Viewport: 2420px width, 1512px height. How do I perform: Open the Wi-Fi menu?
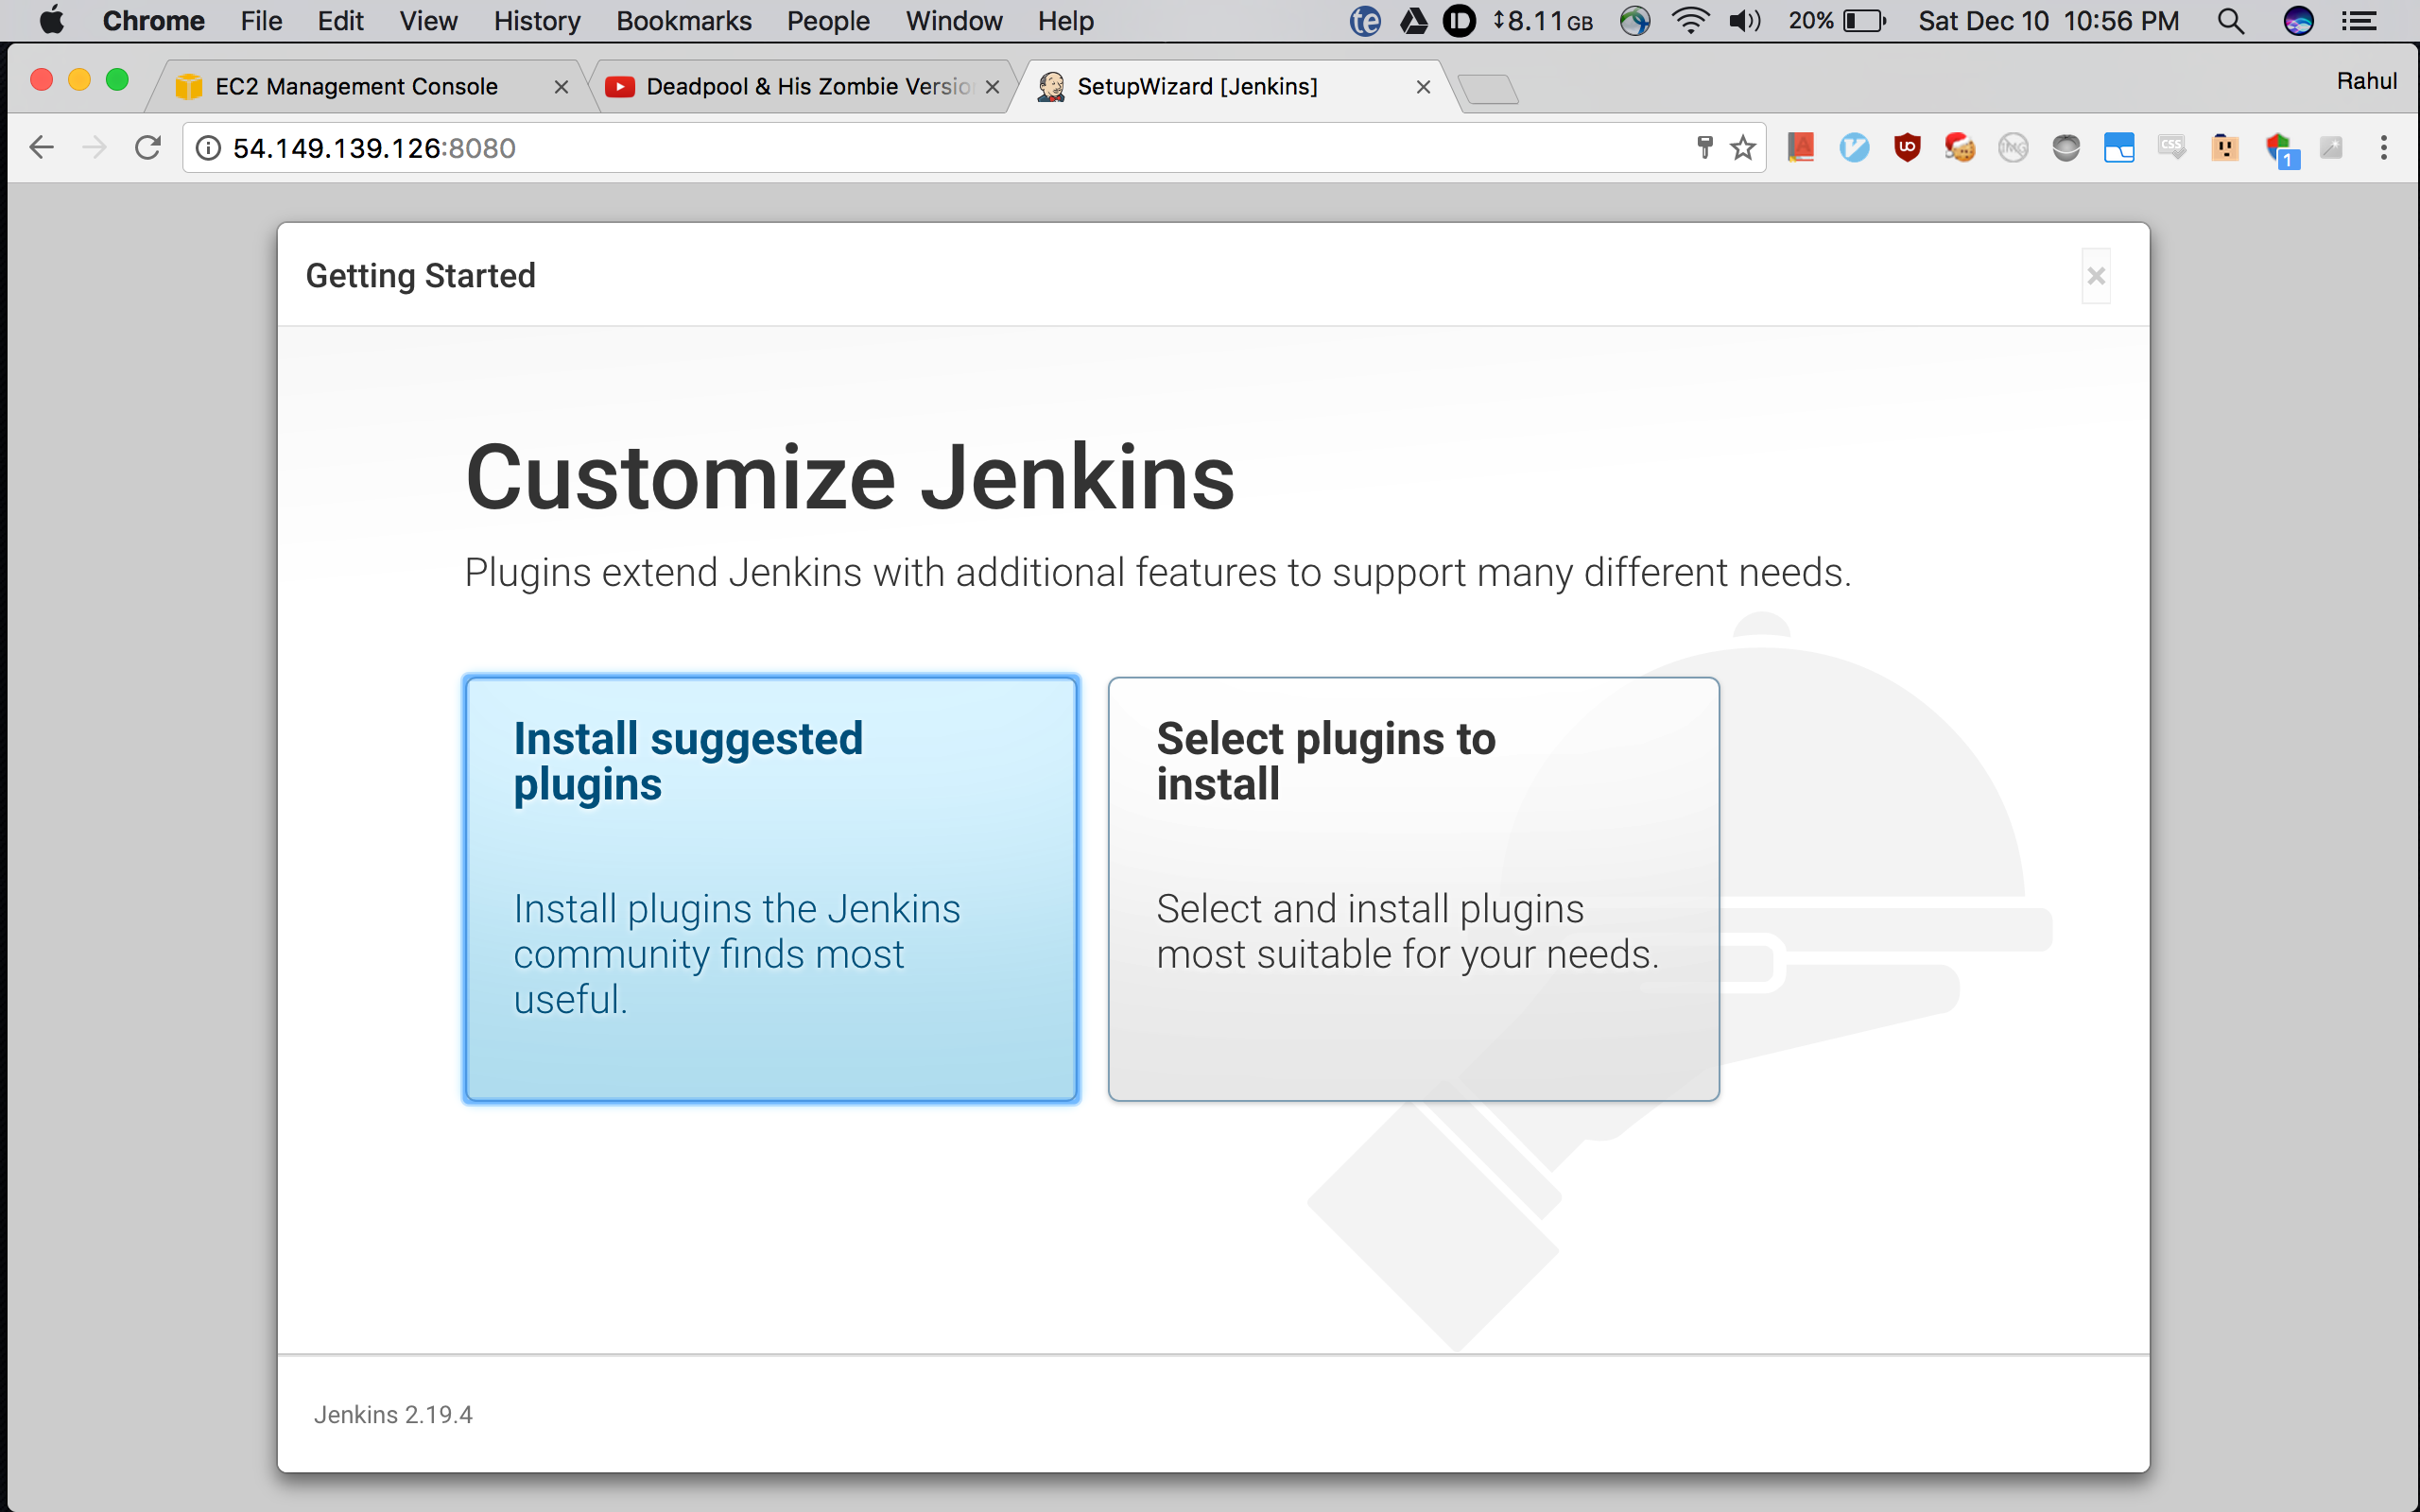[1691, 20]
